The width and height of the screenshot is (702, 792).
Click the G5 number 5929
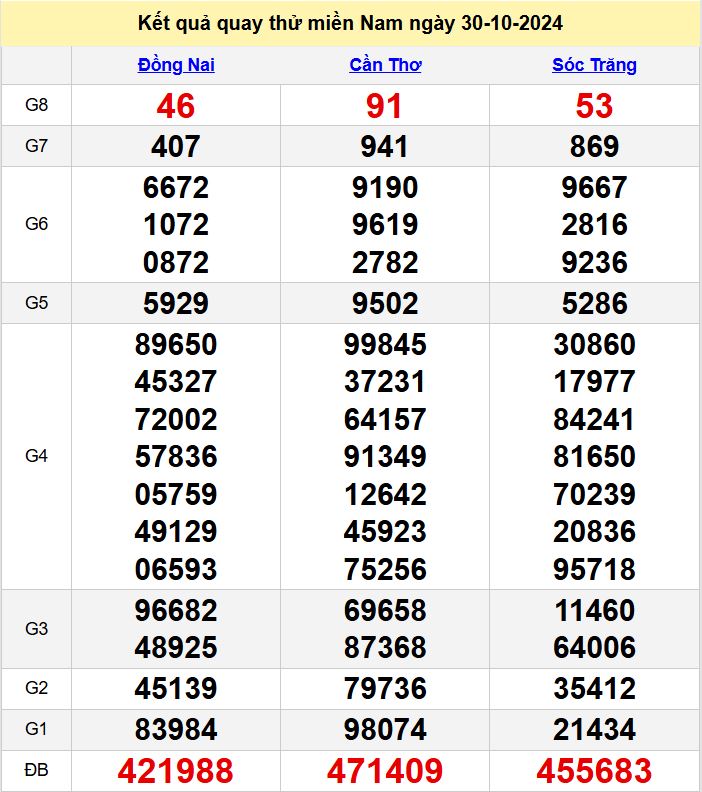176,304
